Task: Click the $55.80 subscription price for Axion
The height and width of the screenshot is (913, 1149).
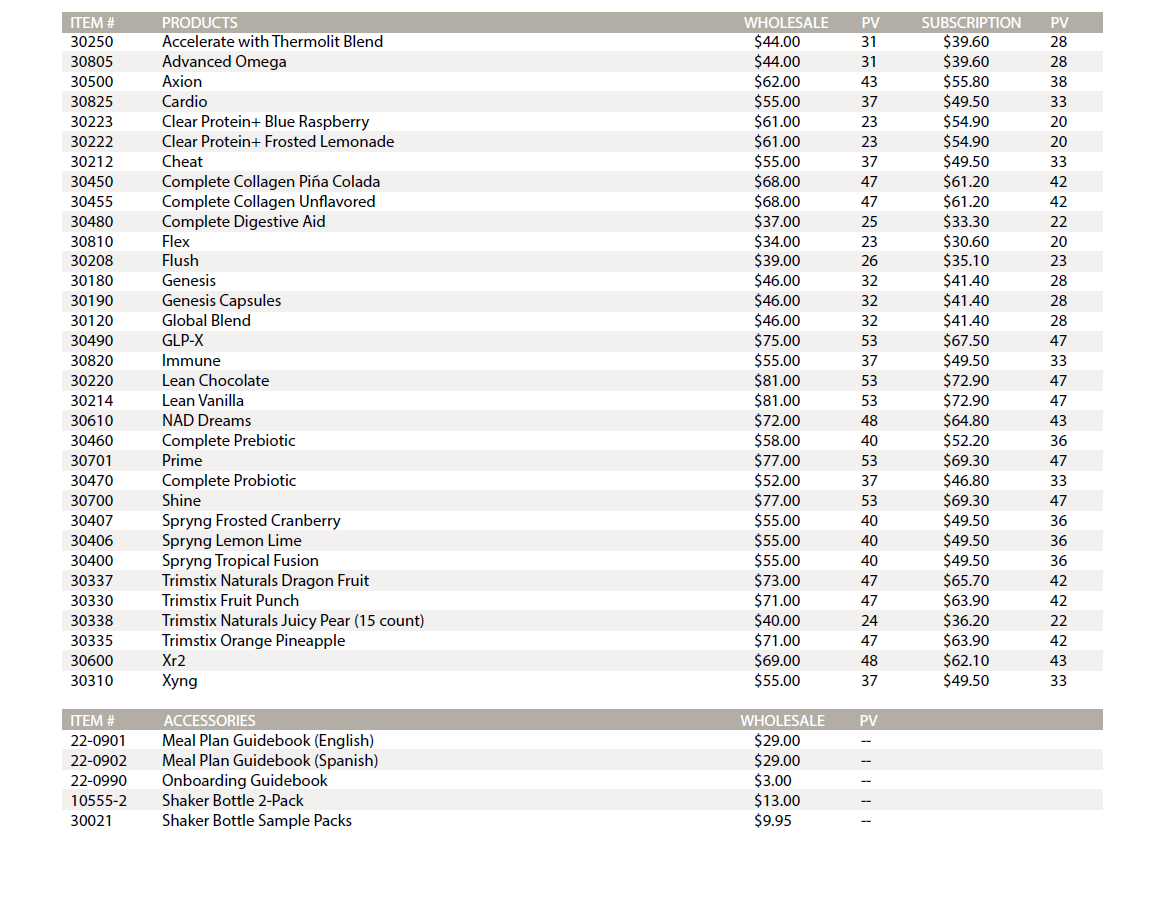Action: click(966, 81)
